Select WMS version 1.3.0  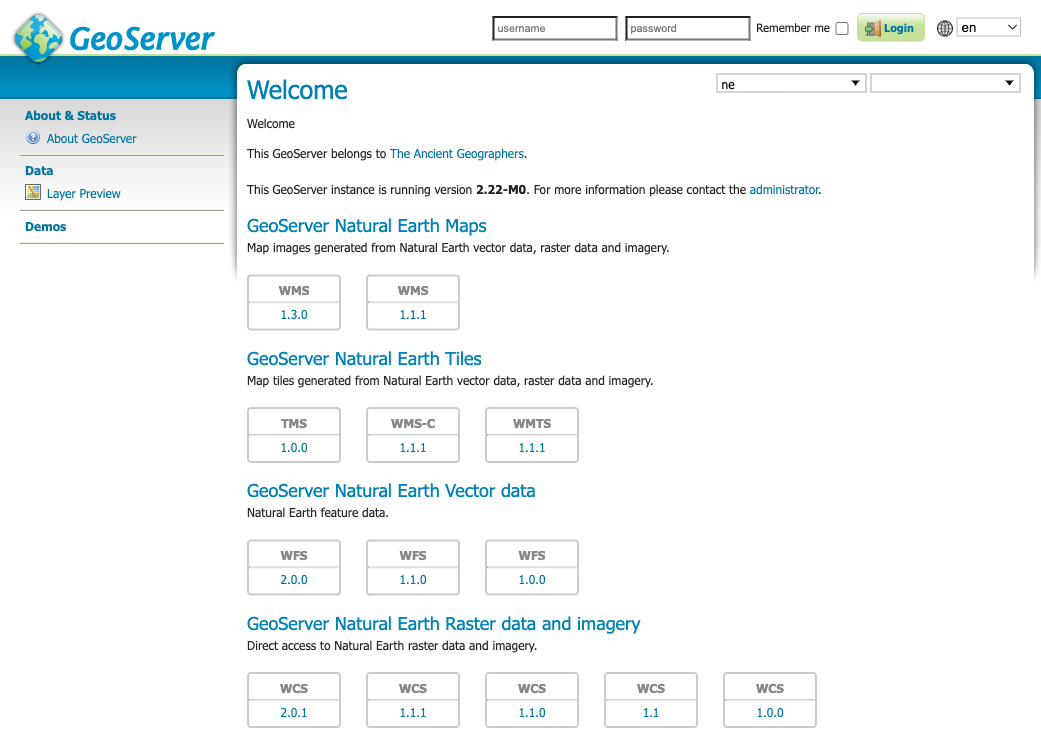(x=294, y=315)
